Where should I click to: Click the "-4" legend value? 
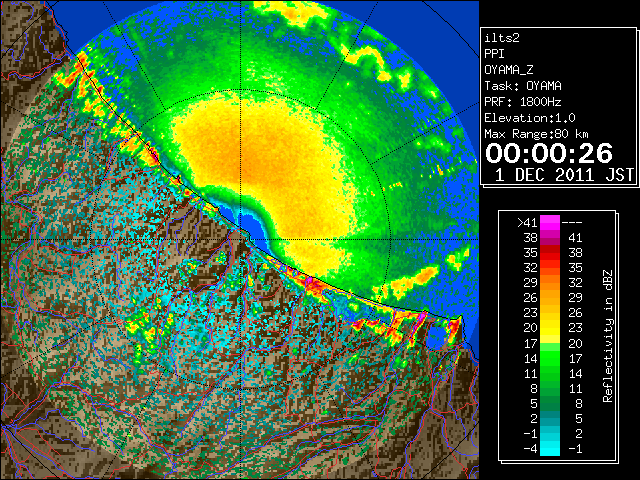530,449
